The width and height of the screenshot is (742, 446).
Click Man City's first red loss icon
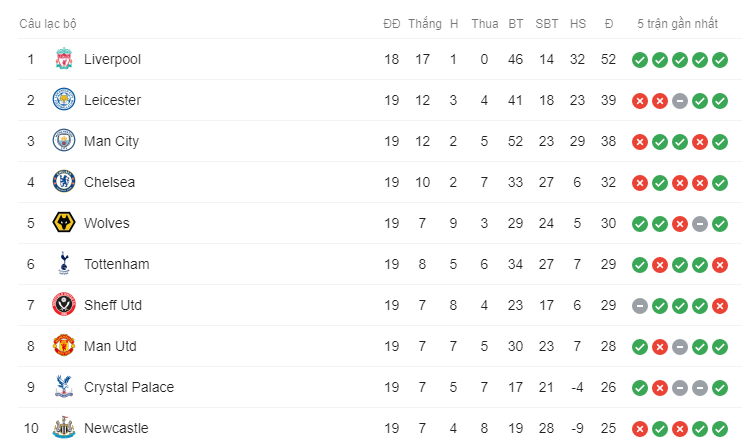coord(640,142)
